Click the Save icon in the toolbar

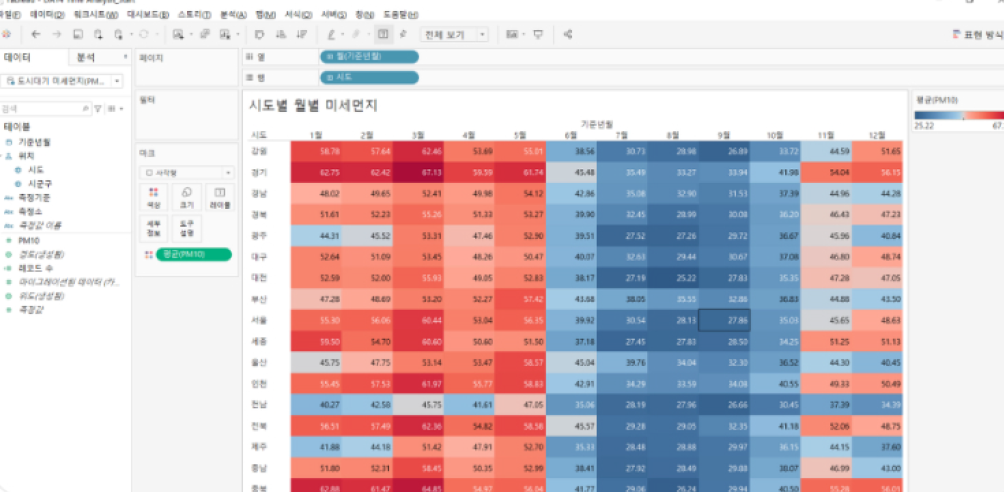[77, 35]
